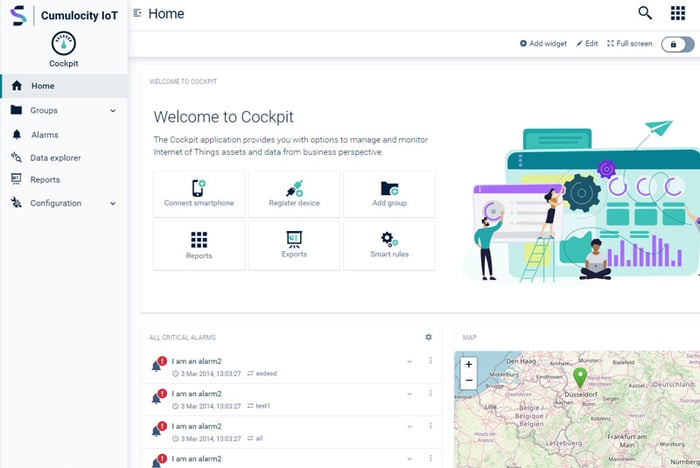The height and width of the screenshot is (468, 700).
Task: Click Add group folder icon
Action: pos(389,188)
